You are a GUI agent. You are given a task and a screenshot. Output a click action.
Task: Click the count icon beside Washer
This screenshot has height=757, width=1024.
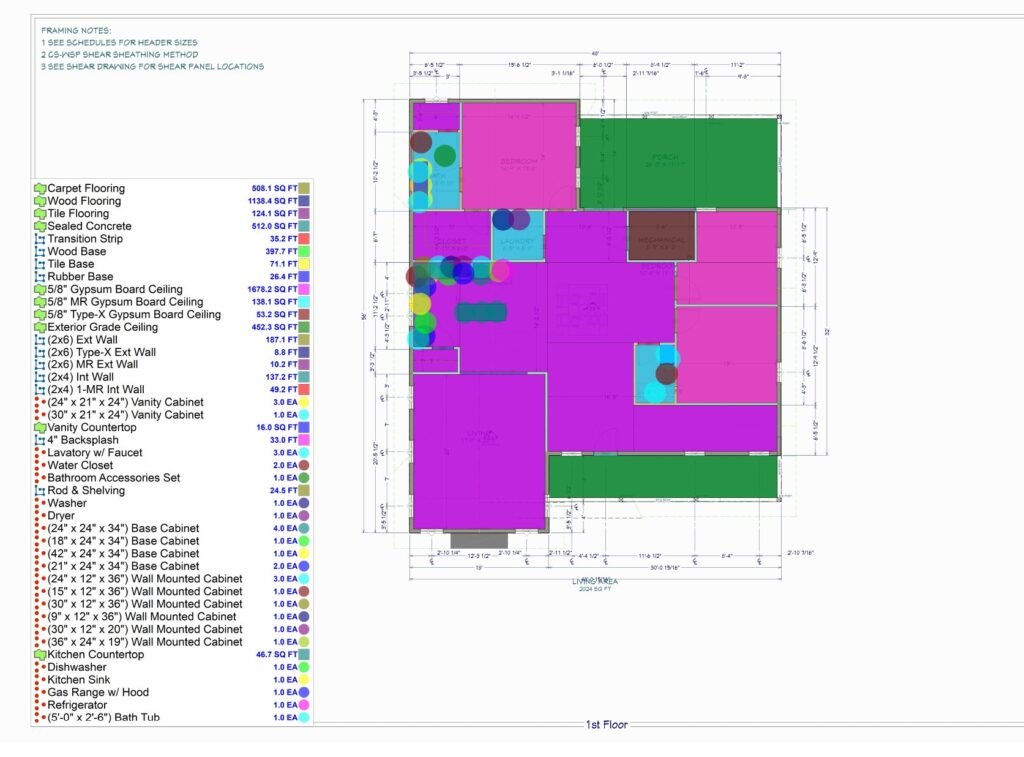40,504
